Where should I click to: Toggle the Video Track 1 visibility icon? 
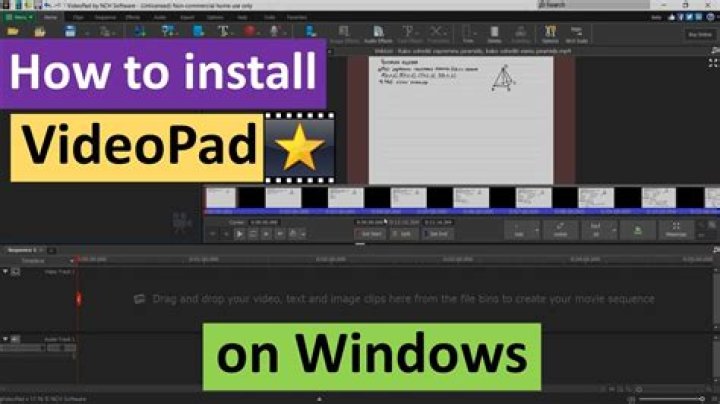[15, 272]
